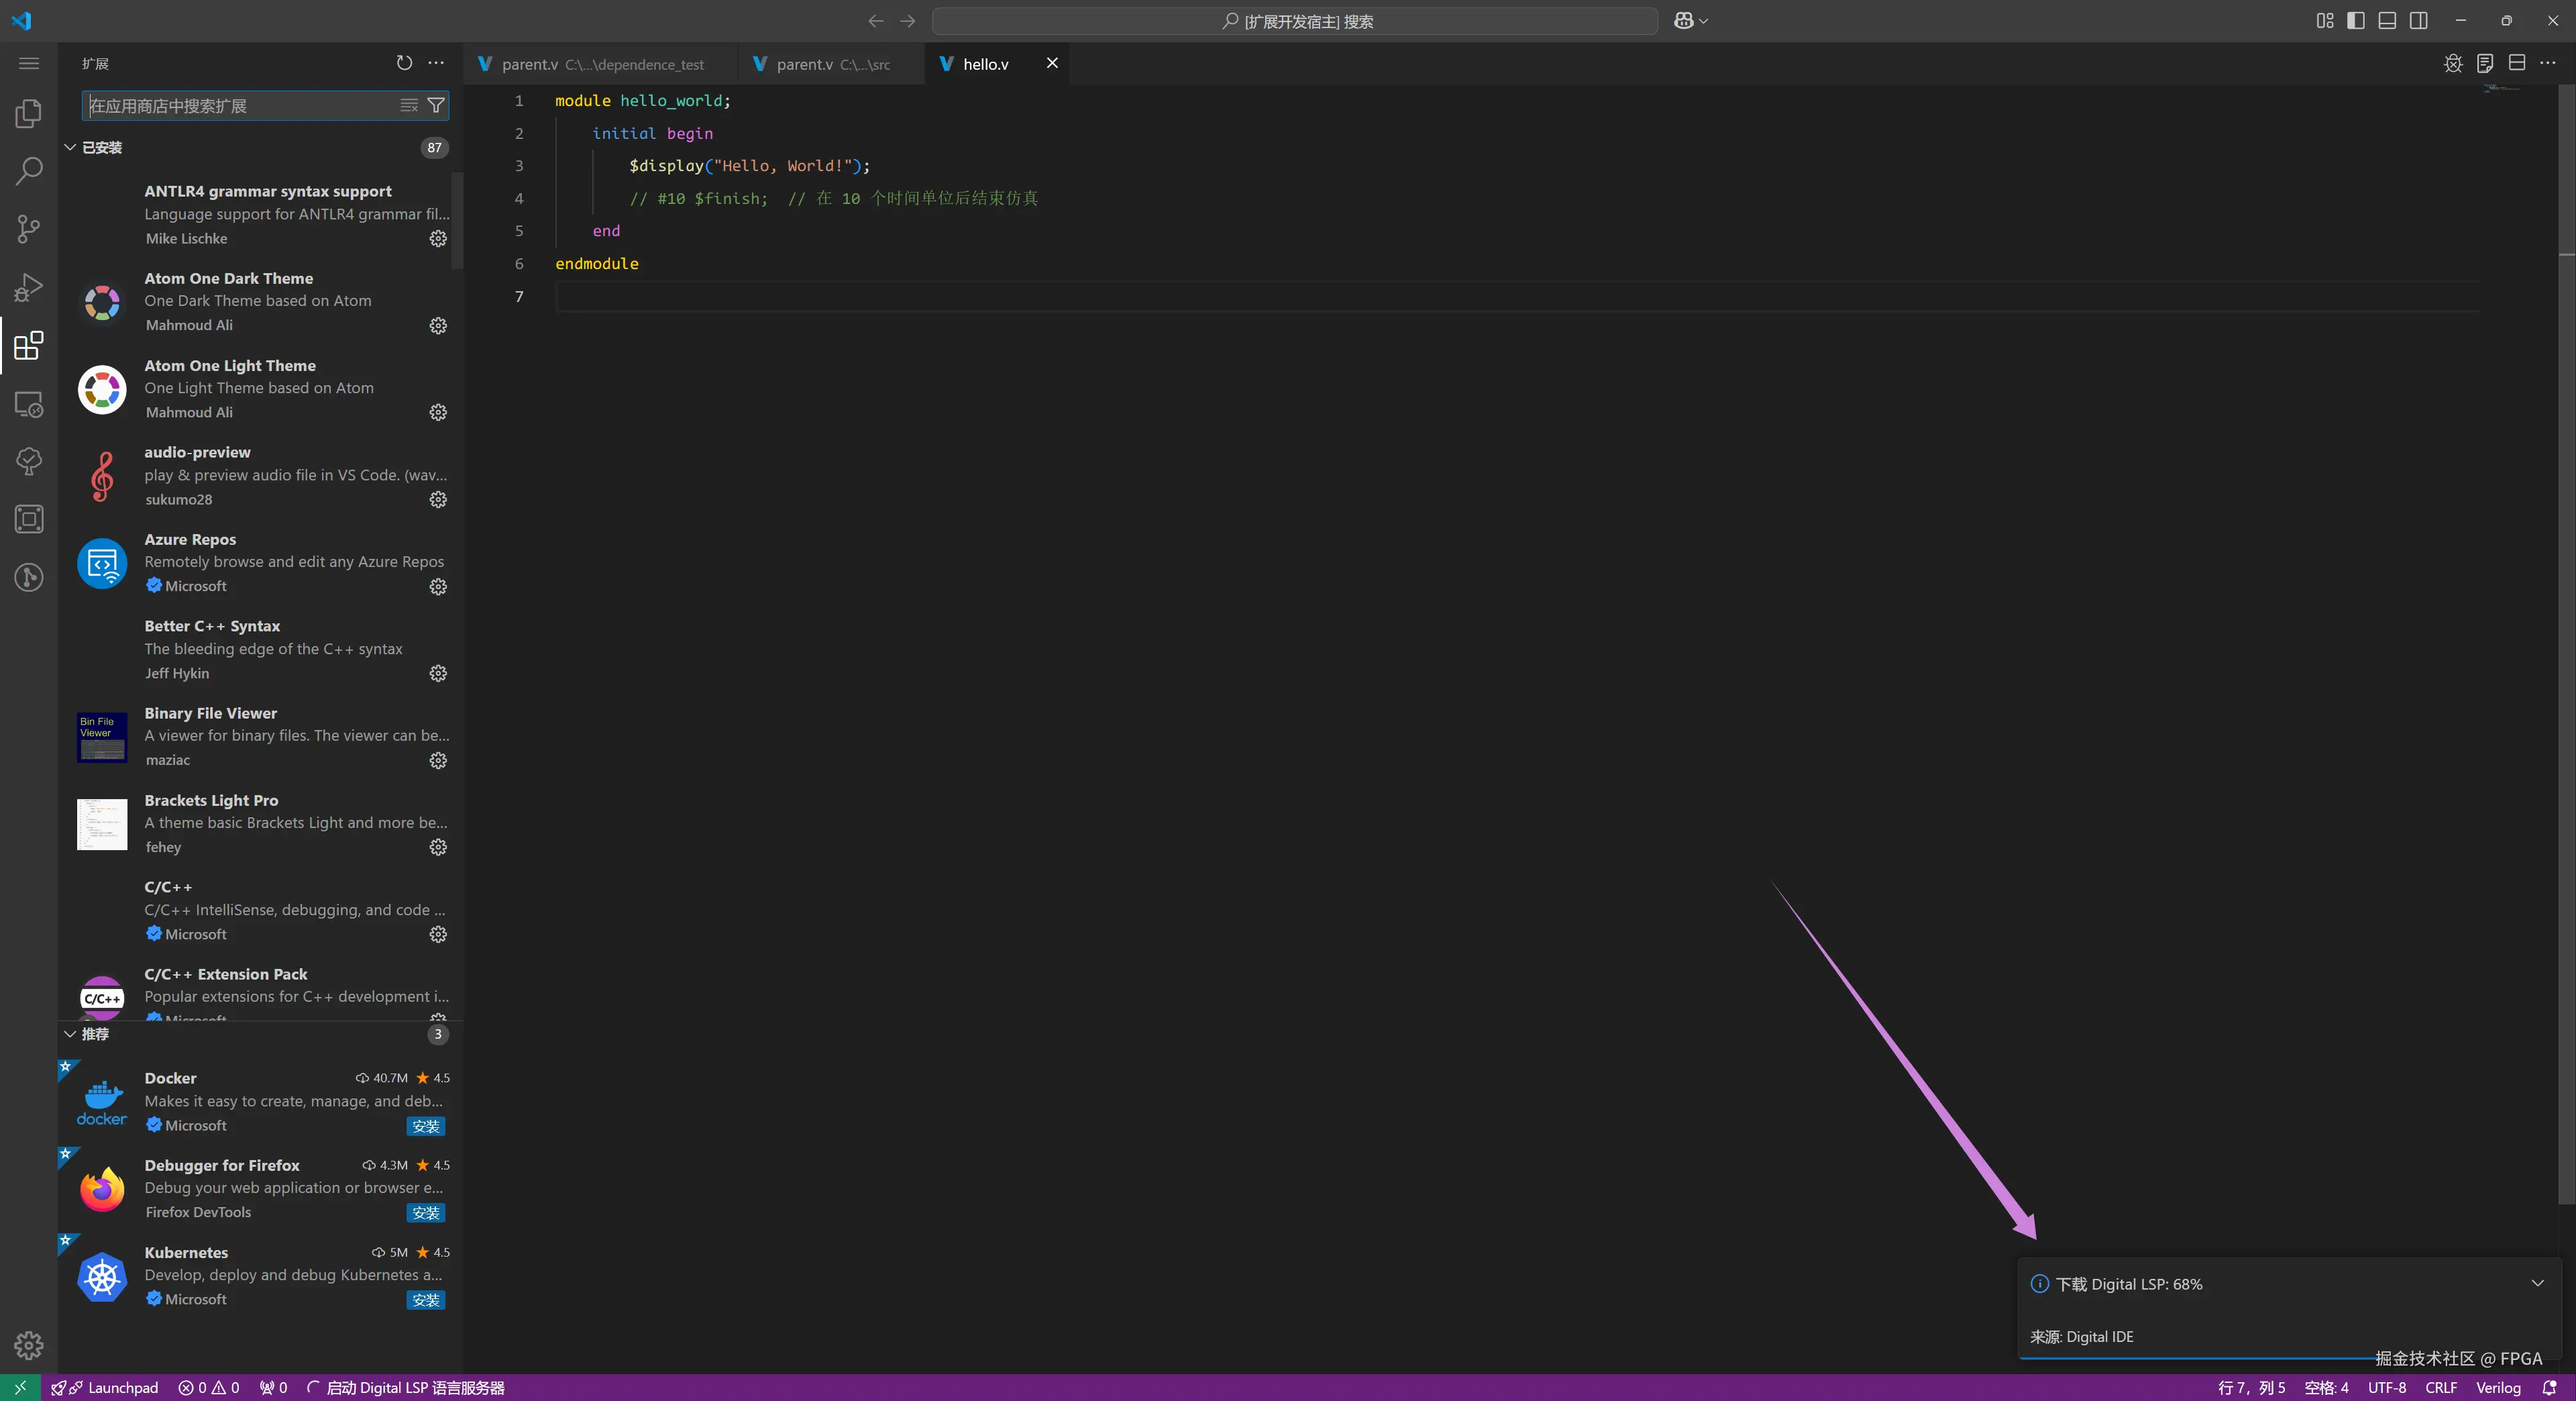Collapse the 已安装 installed section
Viewport: 2576px width, 1401px height.
click(x=70, y=147)
